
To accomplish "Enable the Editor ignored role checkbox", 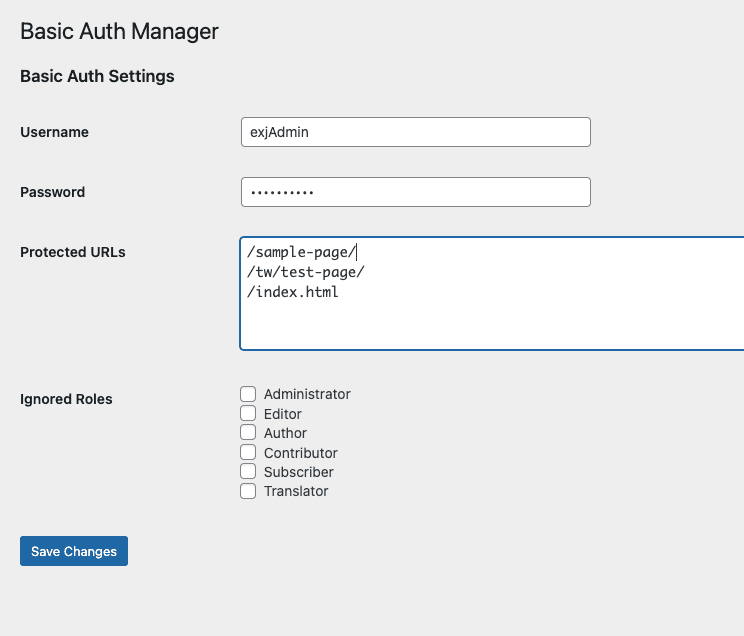I will point(248,413).
